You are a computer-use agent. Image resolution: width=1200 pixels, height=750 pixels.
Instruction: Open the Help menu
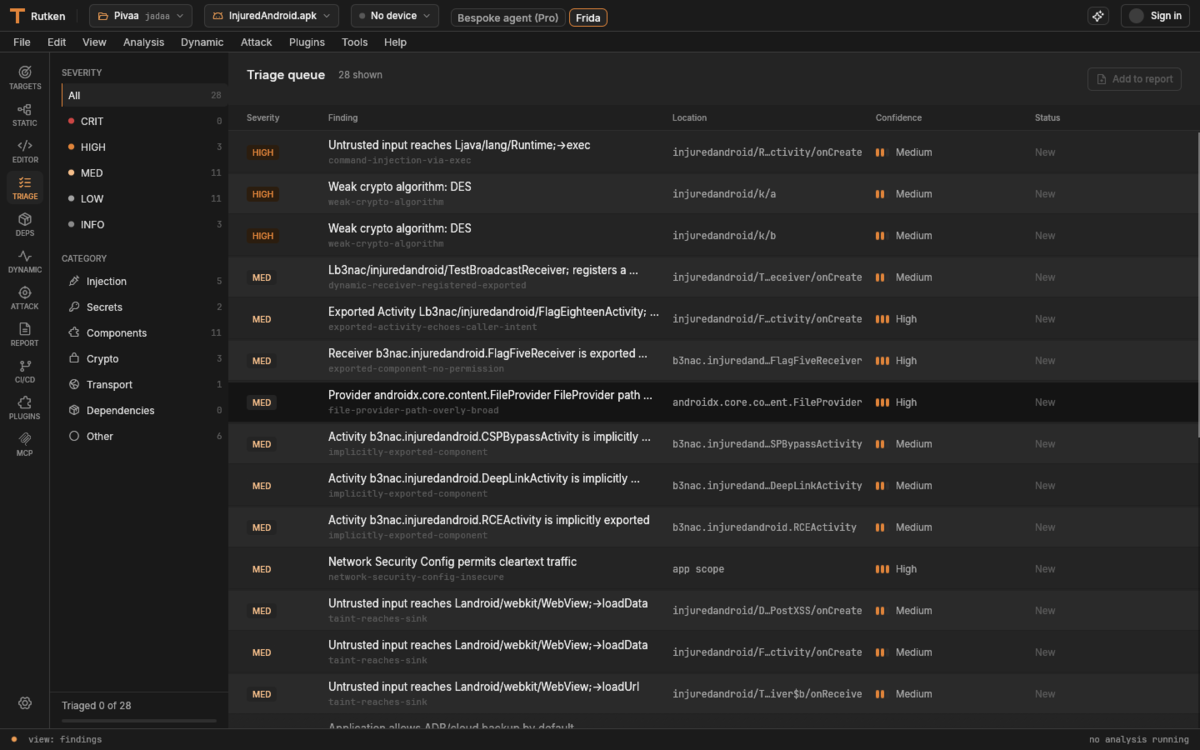click(395, 42)
